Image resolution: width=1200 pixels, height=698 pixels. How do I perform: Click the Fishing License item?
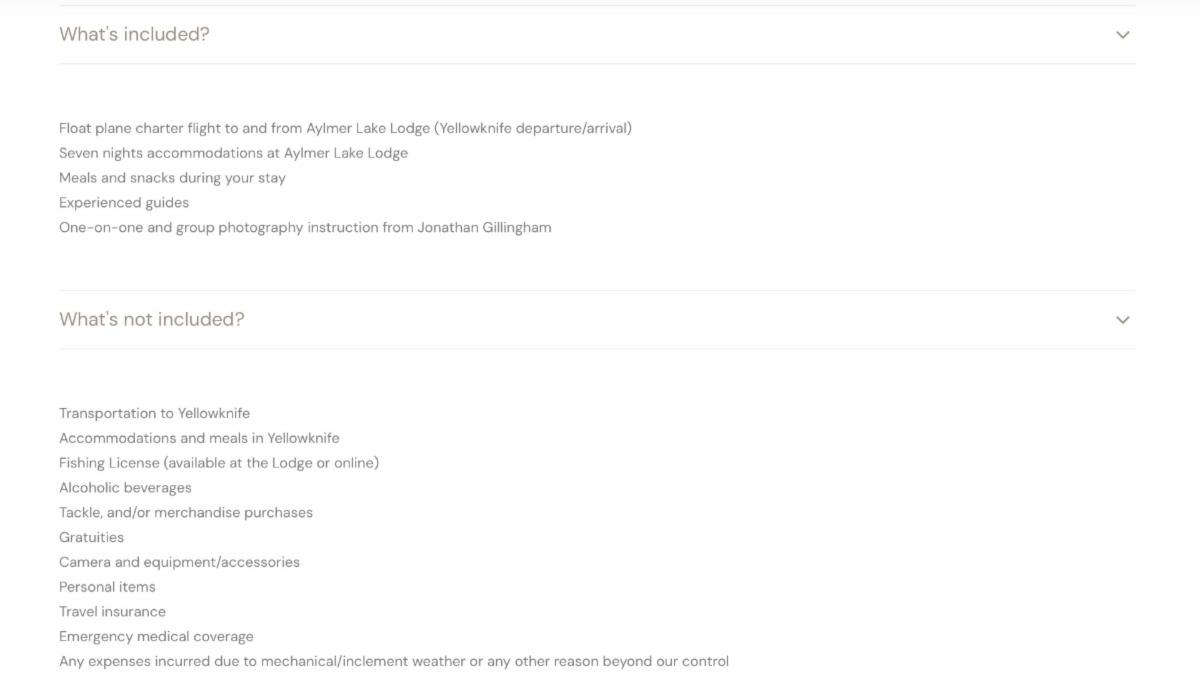pos(219,463)
